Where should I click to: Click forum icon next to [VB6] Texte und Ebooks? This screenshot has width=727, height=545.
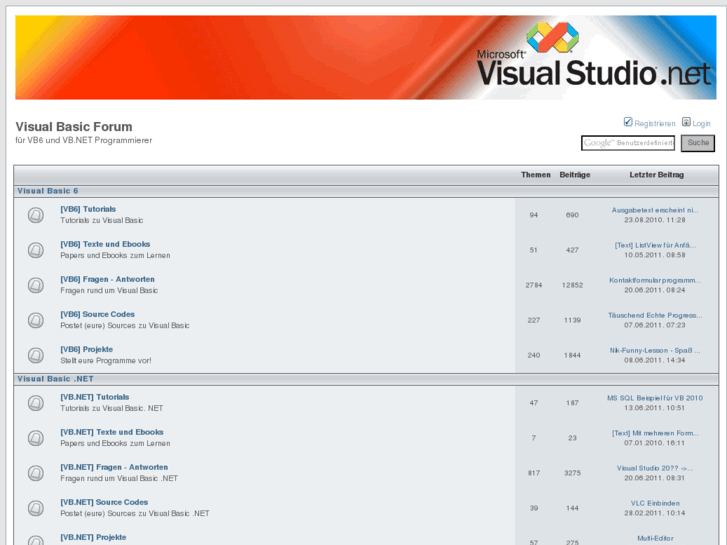(36, 250)
